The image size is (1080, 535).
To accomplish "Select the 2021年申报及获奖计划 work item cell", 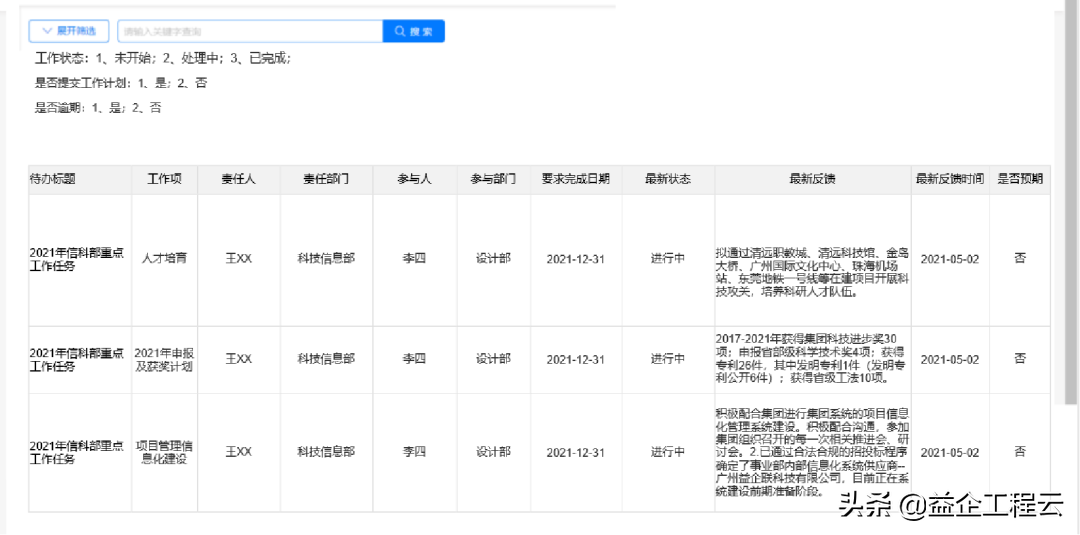I will pos(165,359).
